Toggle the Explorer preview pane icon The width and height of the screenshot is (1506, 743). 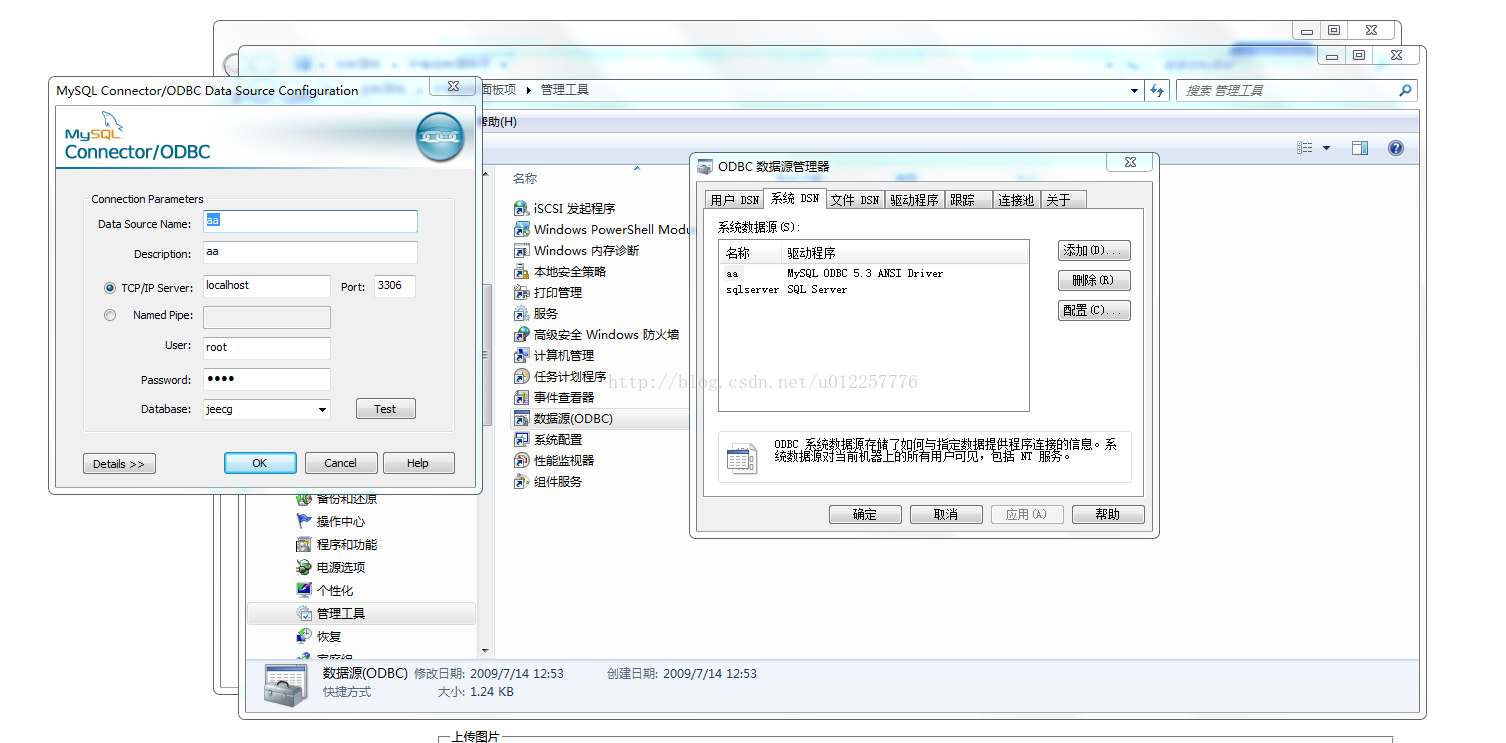1360,148
